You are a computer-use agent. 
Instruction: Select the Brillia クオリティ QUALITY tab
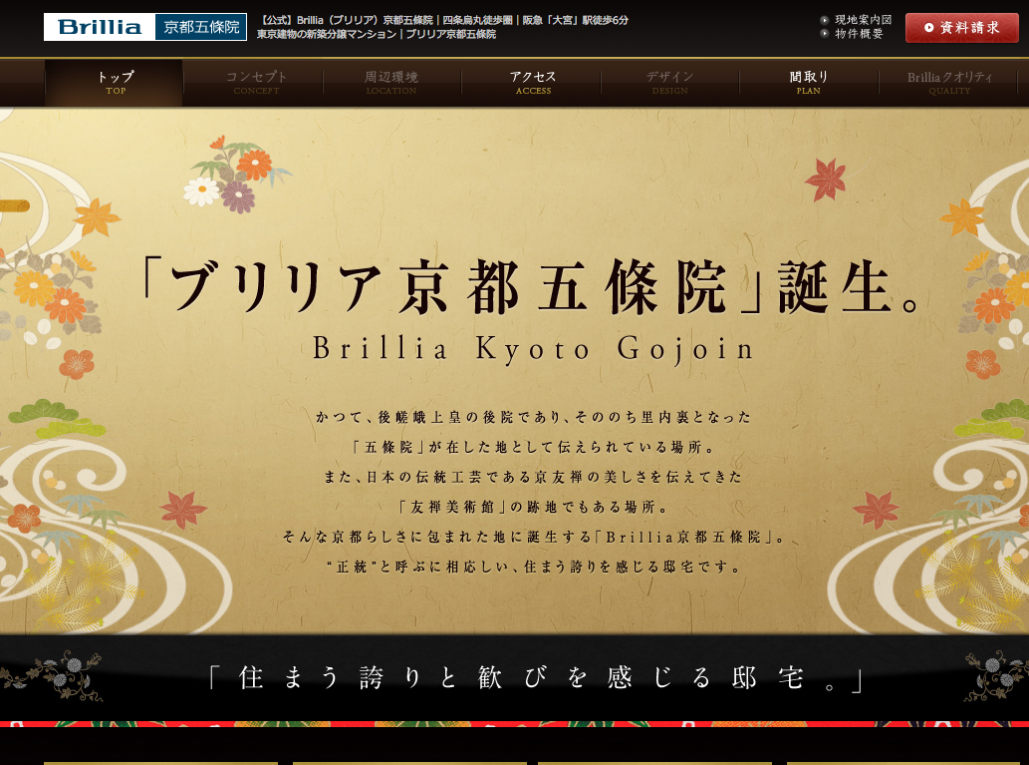[x=949, y=83]
